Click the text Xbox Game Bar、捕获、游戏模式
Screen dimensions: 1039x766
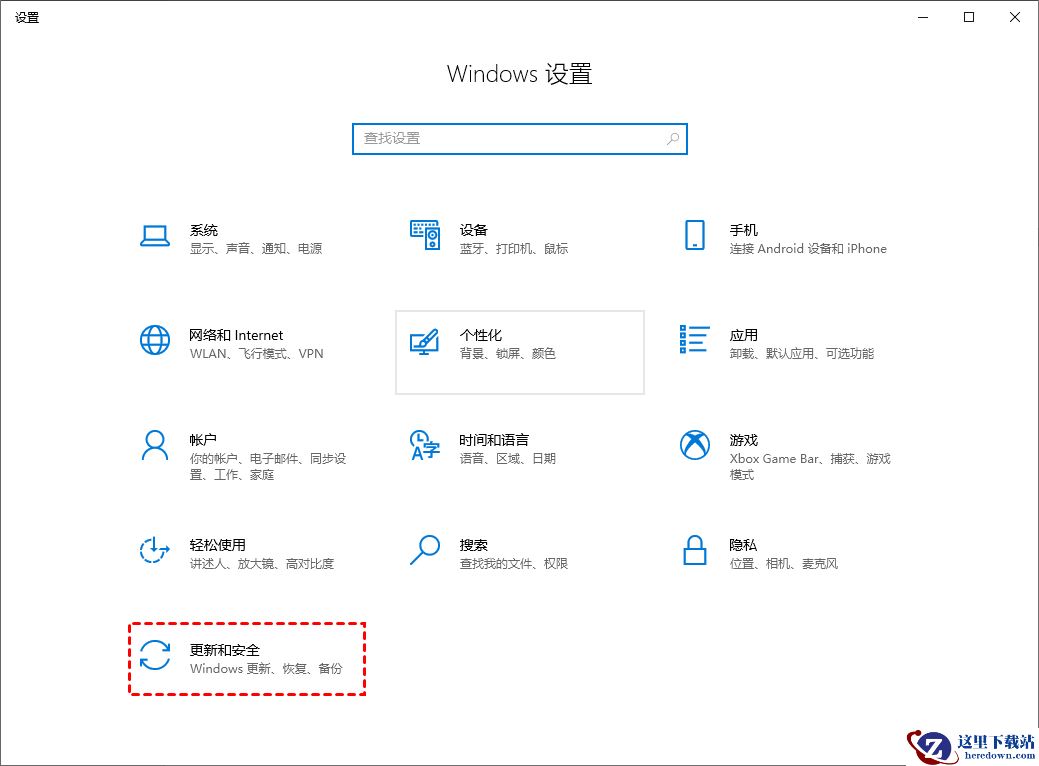point(810,466)
